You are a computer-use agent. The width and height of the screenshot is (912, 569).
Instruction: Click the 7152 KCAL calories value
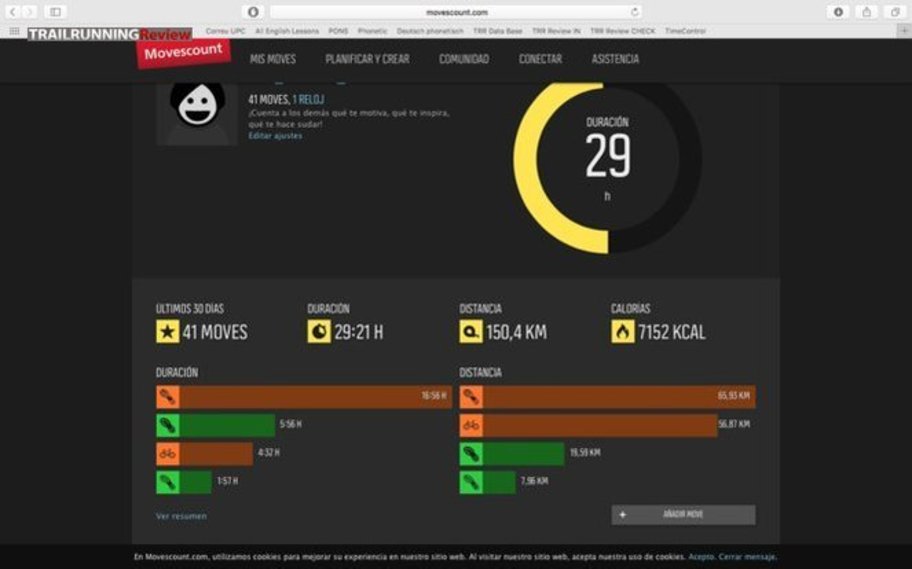click(x=672, y=332)
